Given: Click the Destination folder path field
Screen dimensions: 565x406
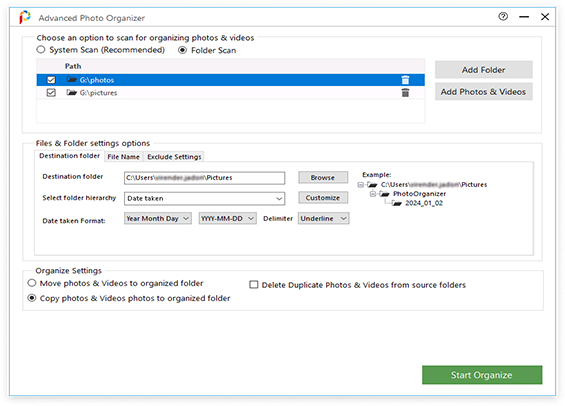Looking at the screenshot, I should (x=204, y=178).
